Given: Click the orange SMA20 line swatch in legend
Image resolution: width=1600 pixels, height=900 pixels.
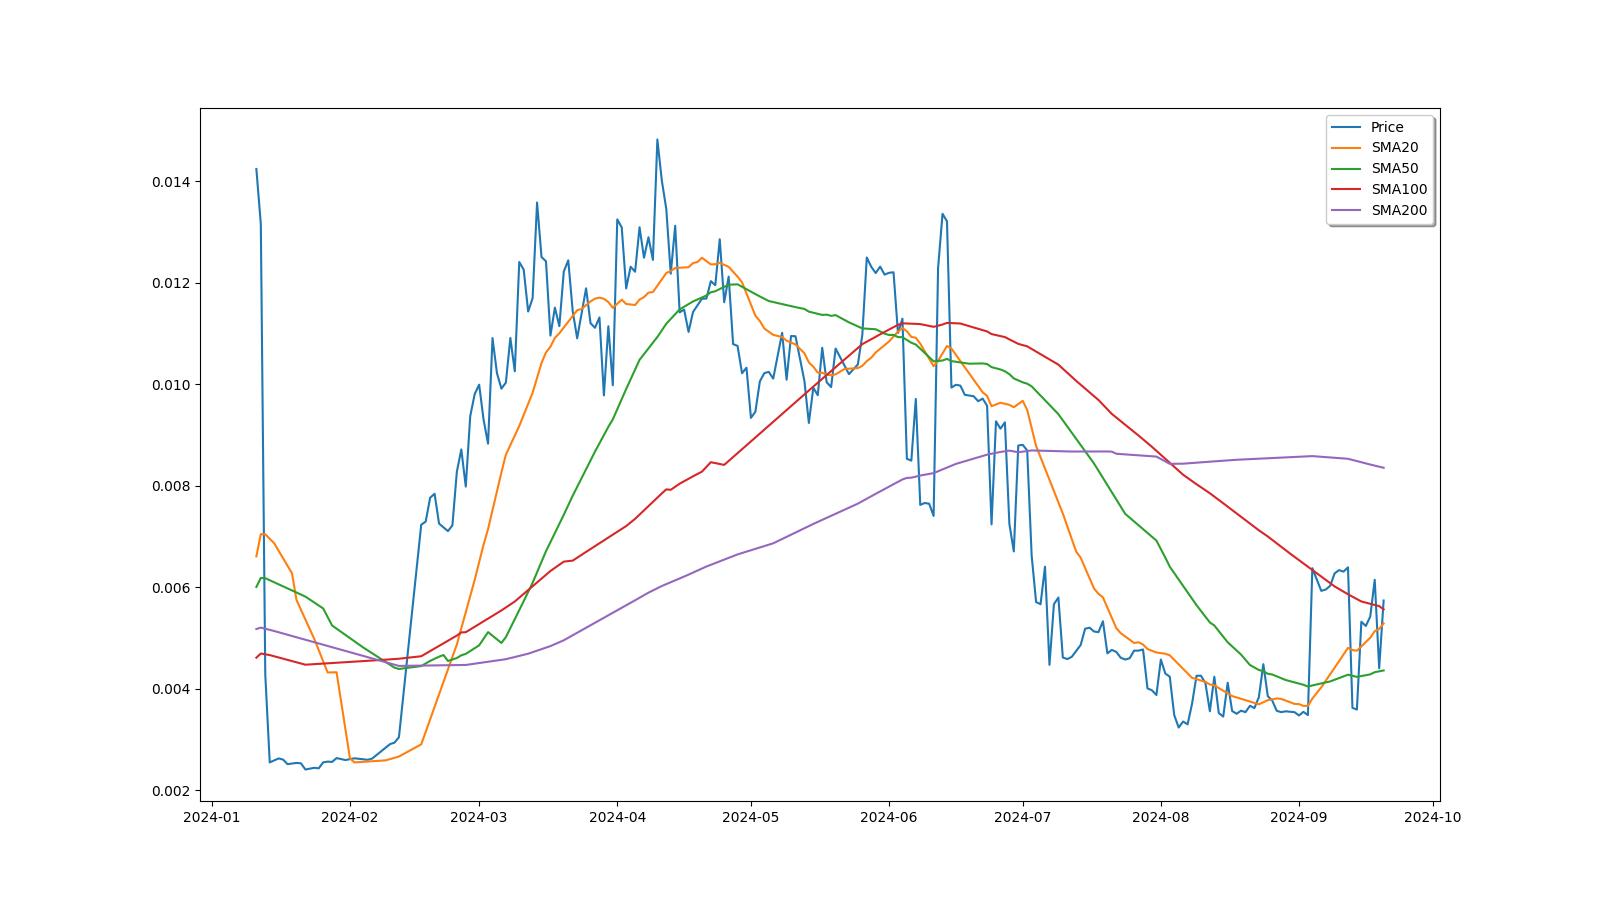Looking at the screenshot, I should (1347, 148).
